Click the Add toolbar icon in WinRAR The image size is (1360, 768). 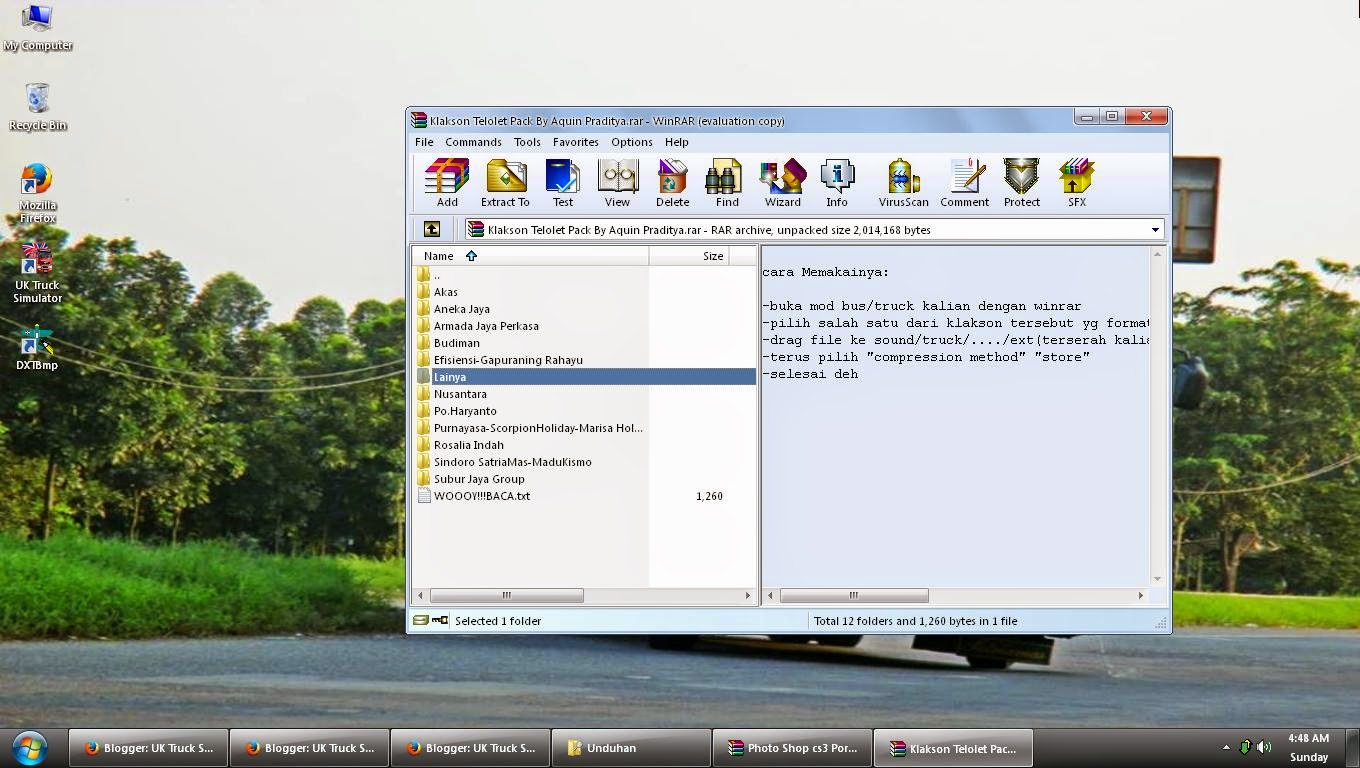click(447, 182)
